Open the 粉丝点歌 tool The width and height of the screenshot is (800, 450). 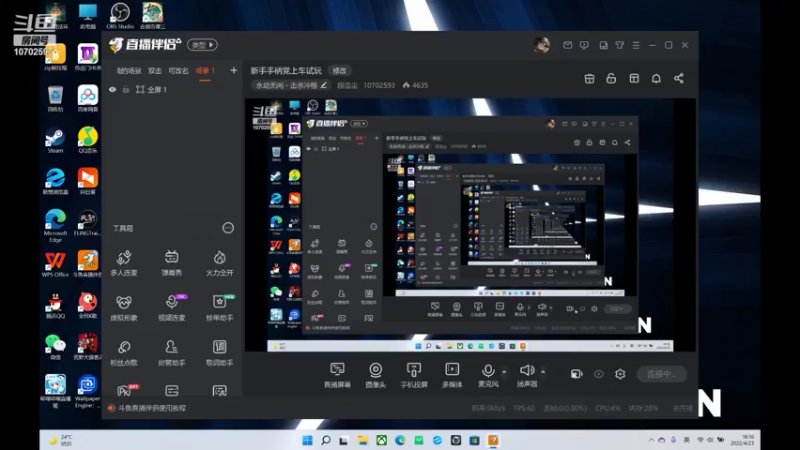(124, 353)
